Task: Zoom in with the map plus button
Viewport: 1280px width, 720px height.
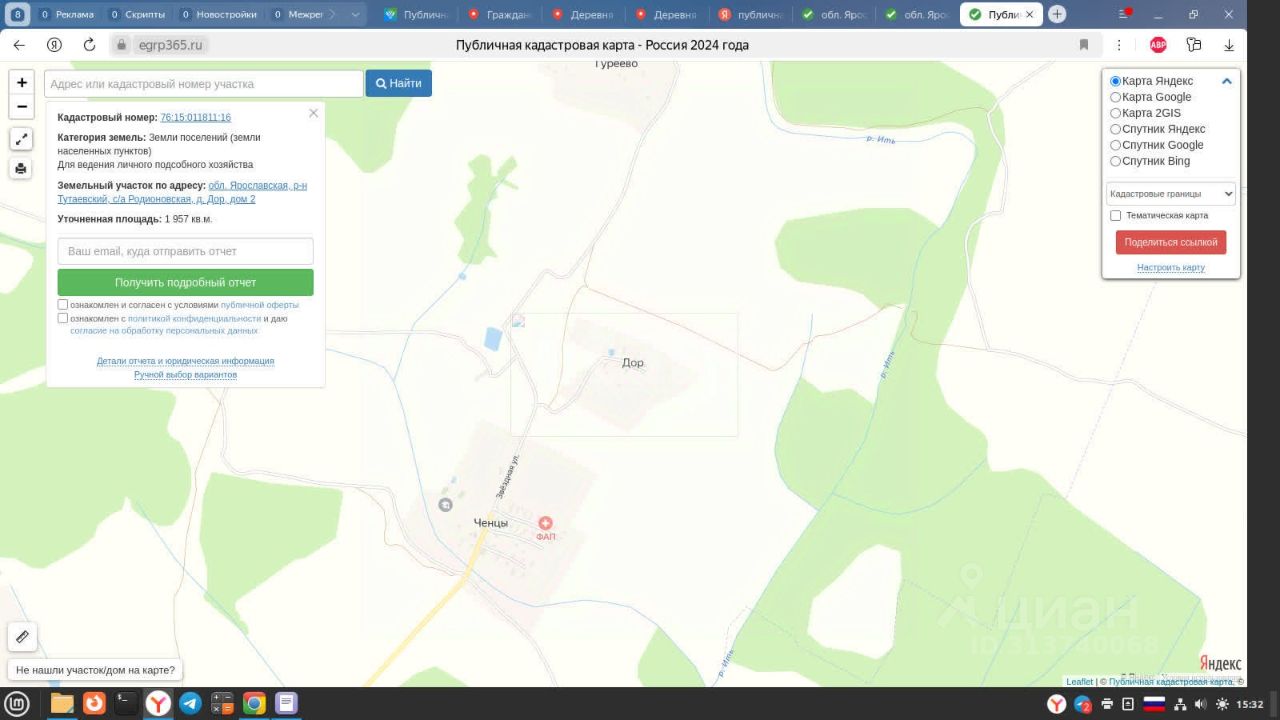Action: click(x=22, y=83)
